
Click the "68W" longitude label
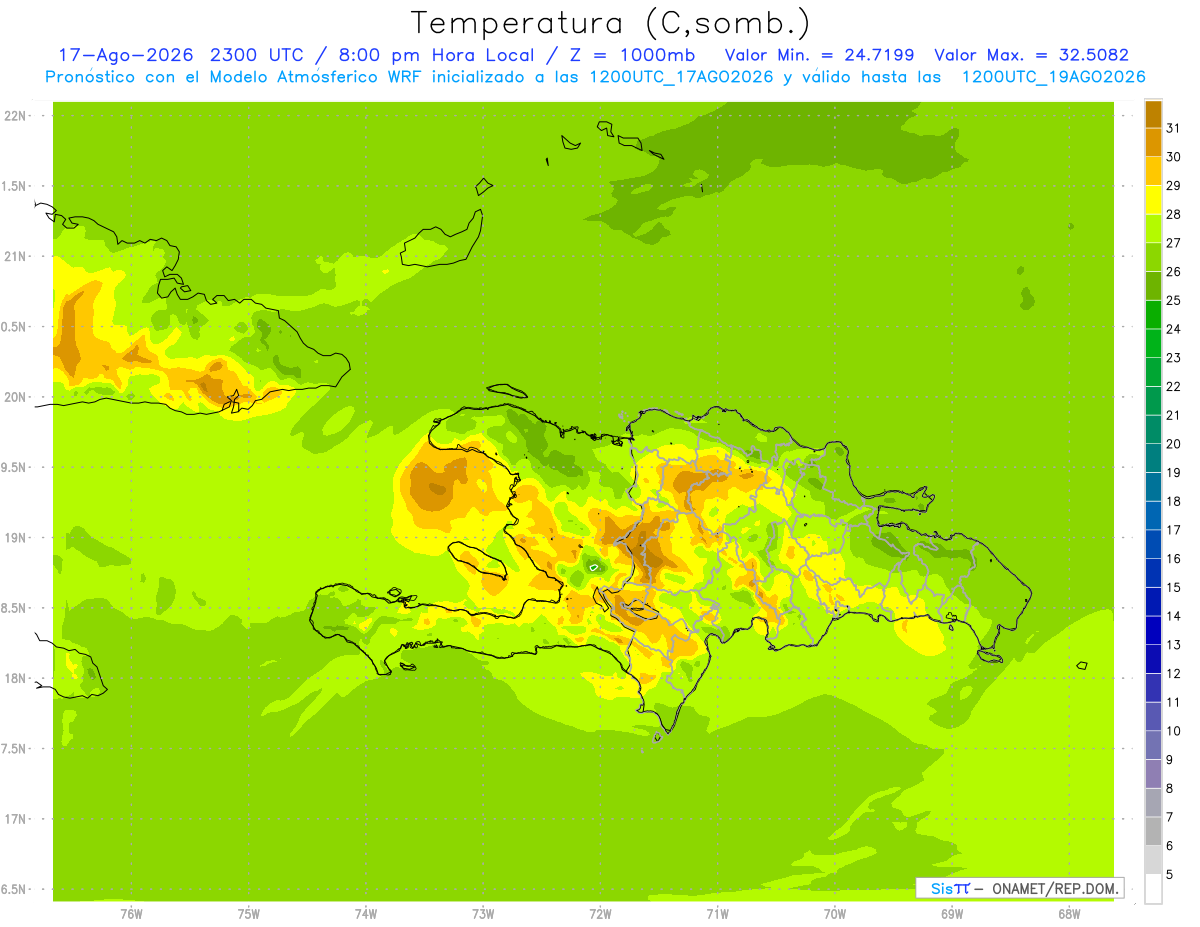tap(1069, 913)
